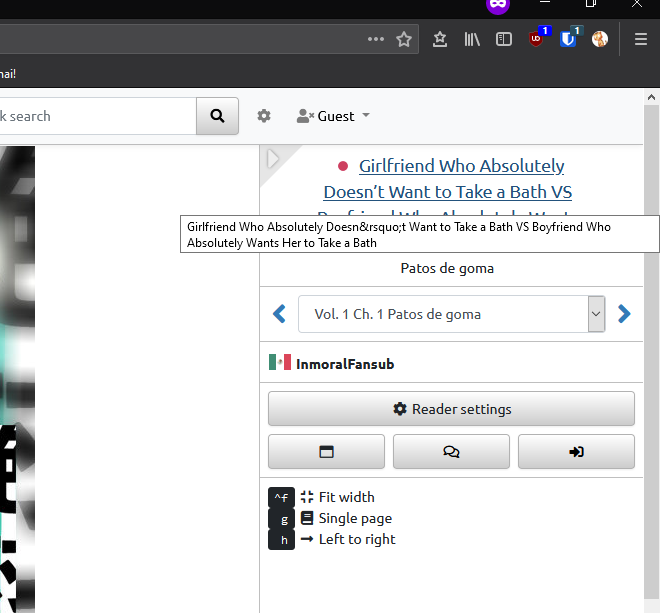
Task: Open the uBlock Origin extension
Action: (538, 39)
